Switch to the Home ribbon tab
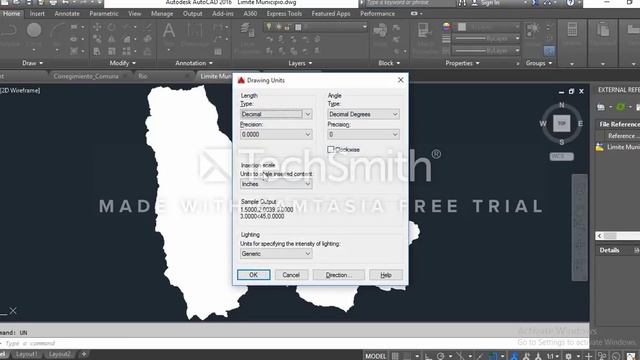The image size is (640, 360). (11, 13)
